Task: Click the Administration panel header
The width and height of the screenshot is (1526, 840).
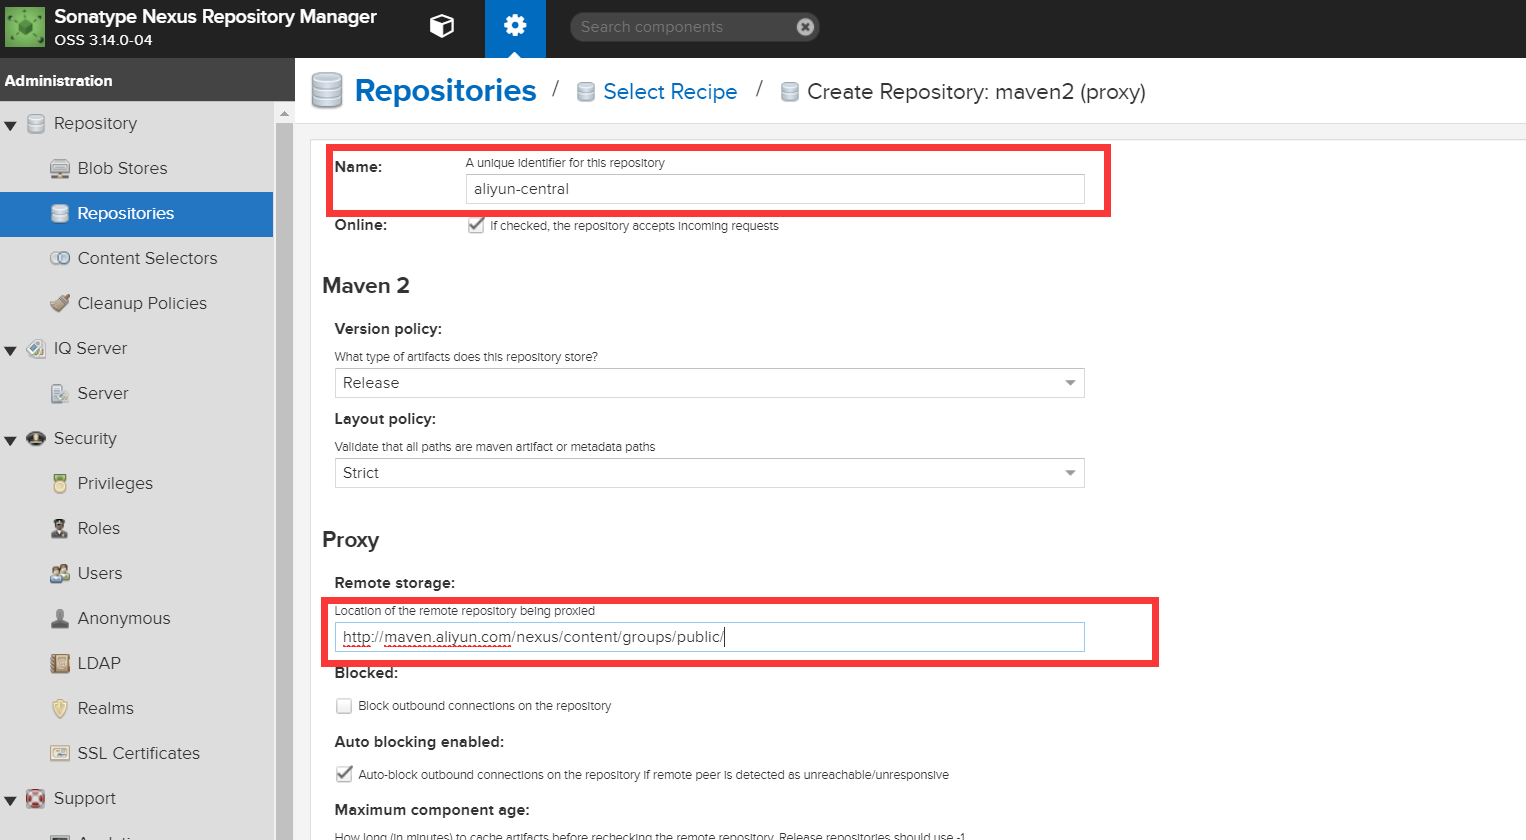Action: pyautogui.click(x=147, y=80)
